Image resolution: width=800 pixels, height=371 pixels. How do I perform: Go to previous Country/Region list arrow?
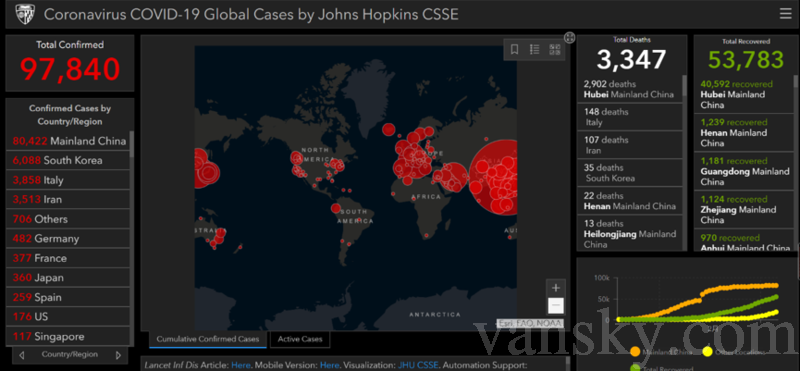tap(21, 355)
